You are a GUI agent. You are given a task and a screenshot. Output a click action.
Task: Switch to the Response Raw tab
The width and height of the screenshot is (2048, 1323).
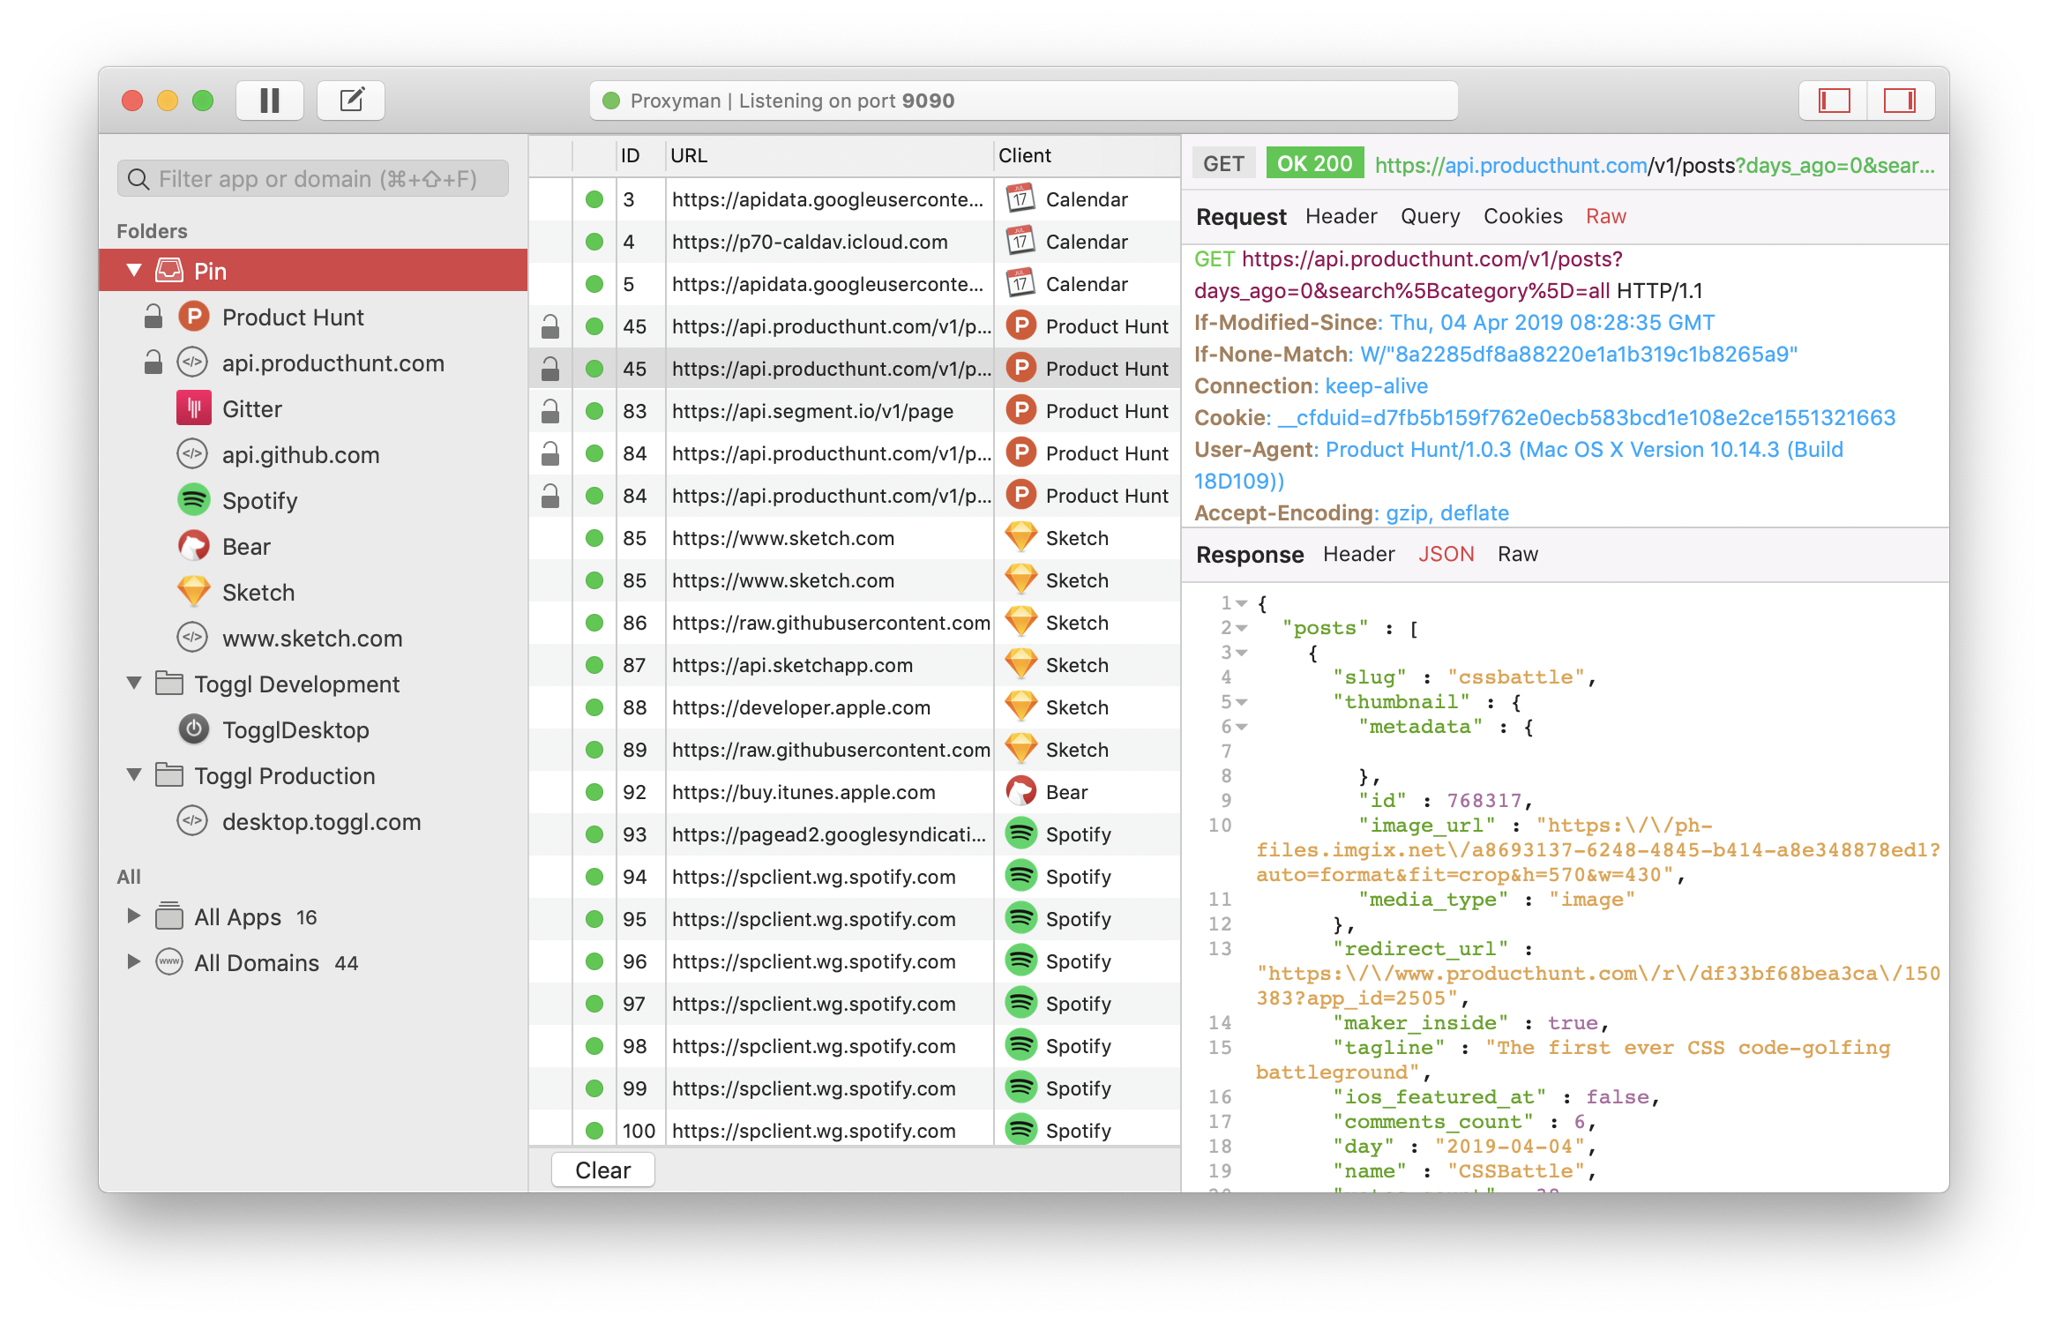[1517, 554]
